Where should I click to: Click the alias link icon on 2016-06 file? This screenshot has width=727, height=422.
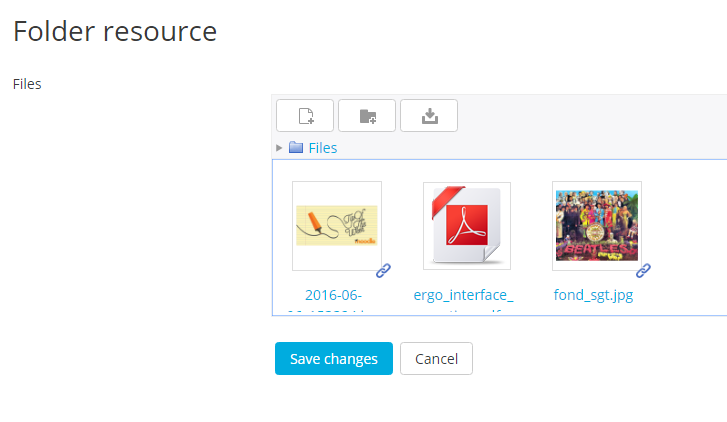383,270
